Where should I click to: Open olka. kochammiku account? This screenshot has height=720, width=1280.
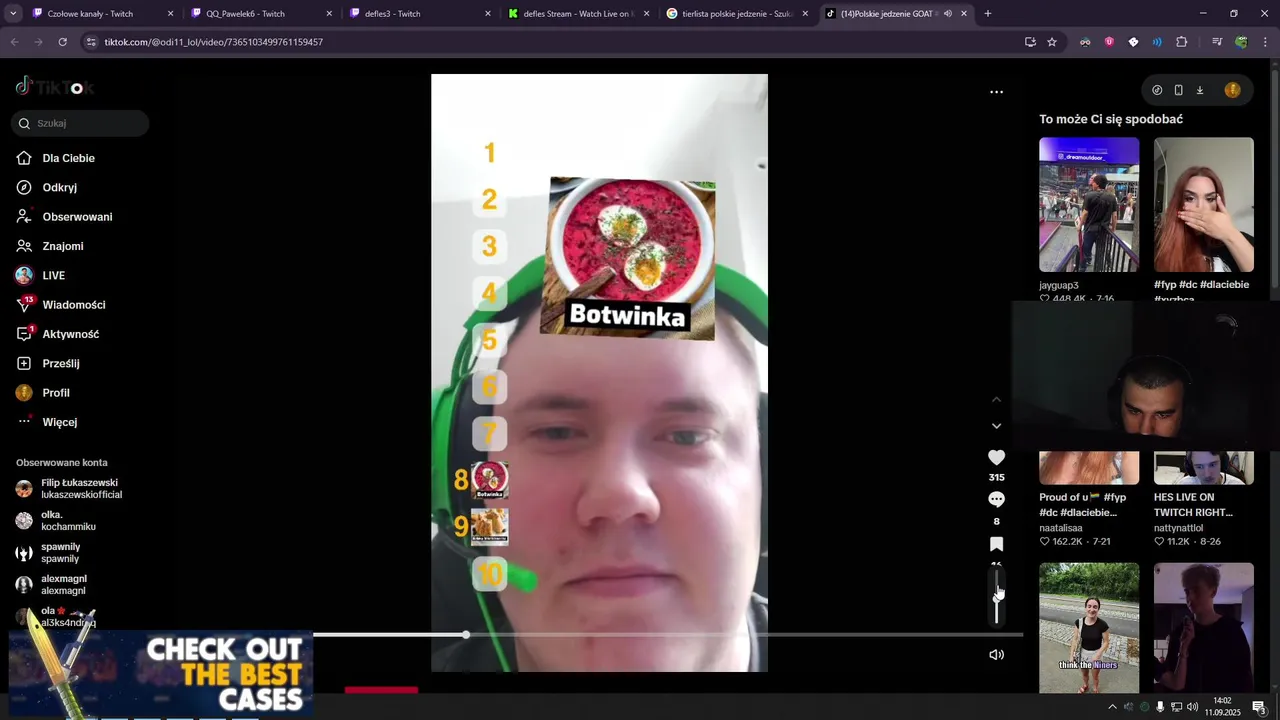point(56,521)
